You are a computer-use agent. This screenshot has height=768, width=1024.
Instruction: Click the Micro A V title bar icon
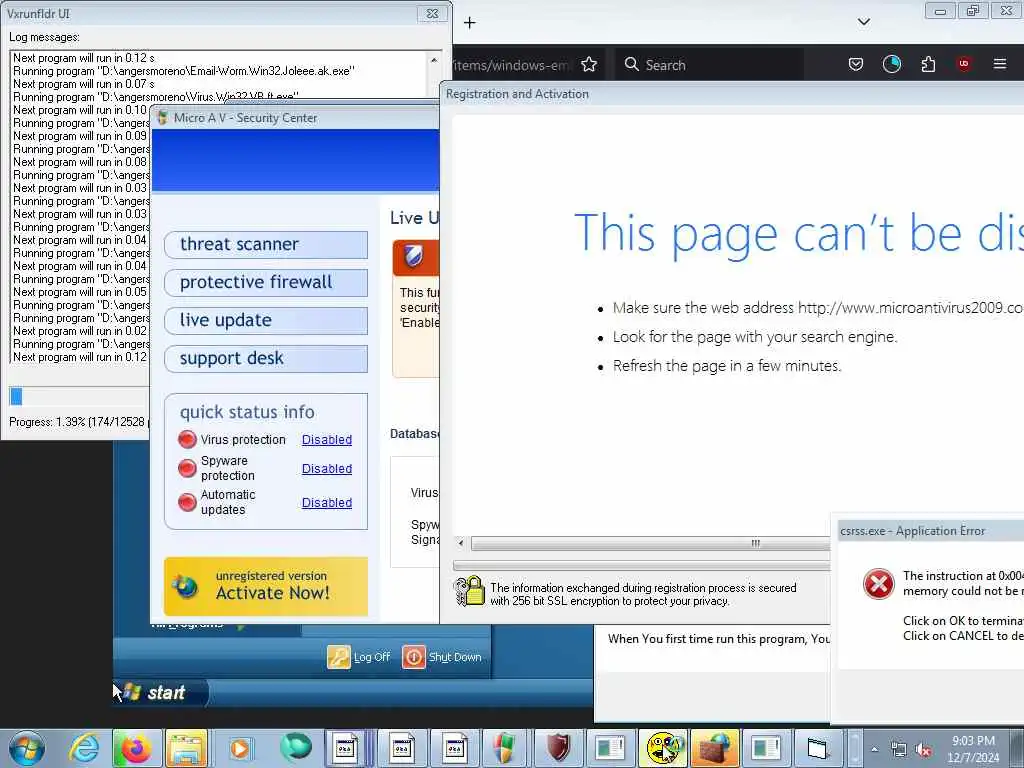(163, 118)
